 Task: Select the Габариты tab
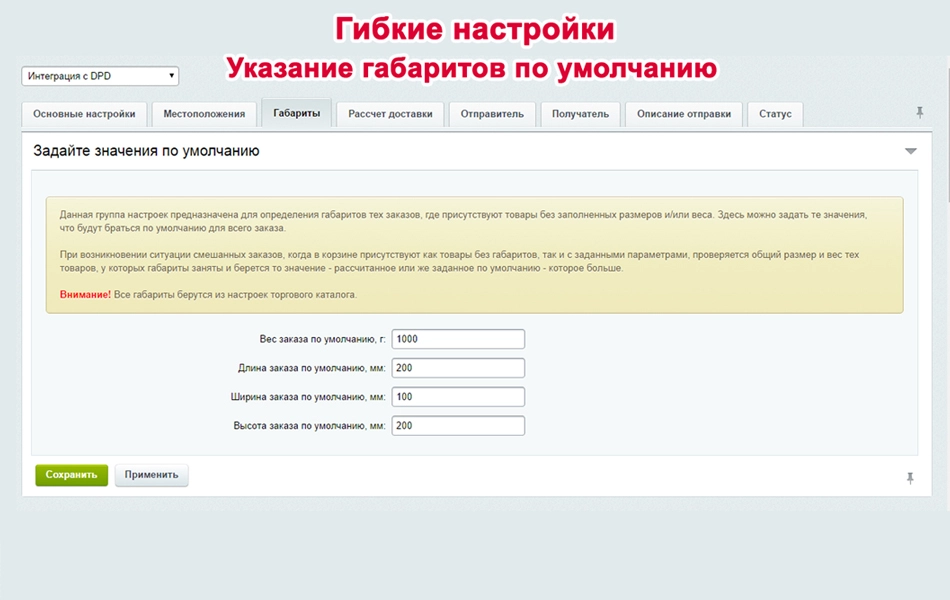click(296, 113)
